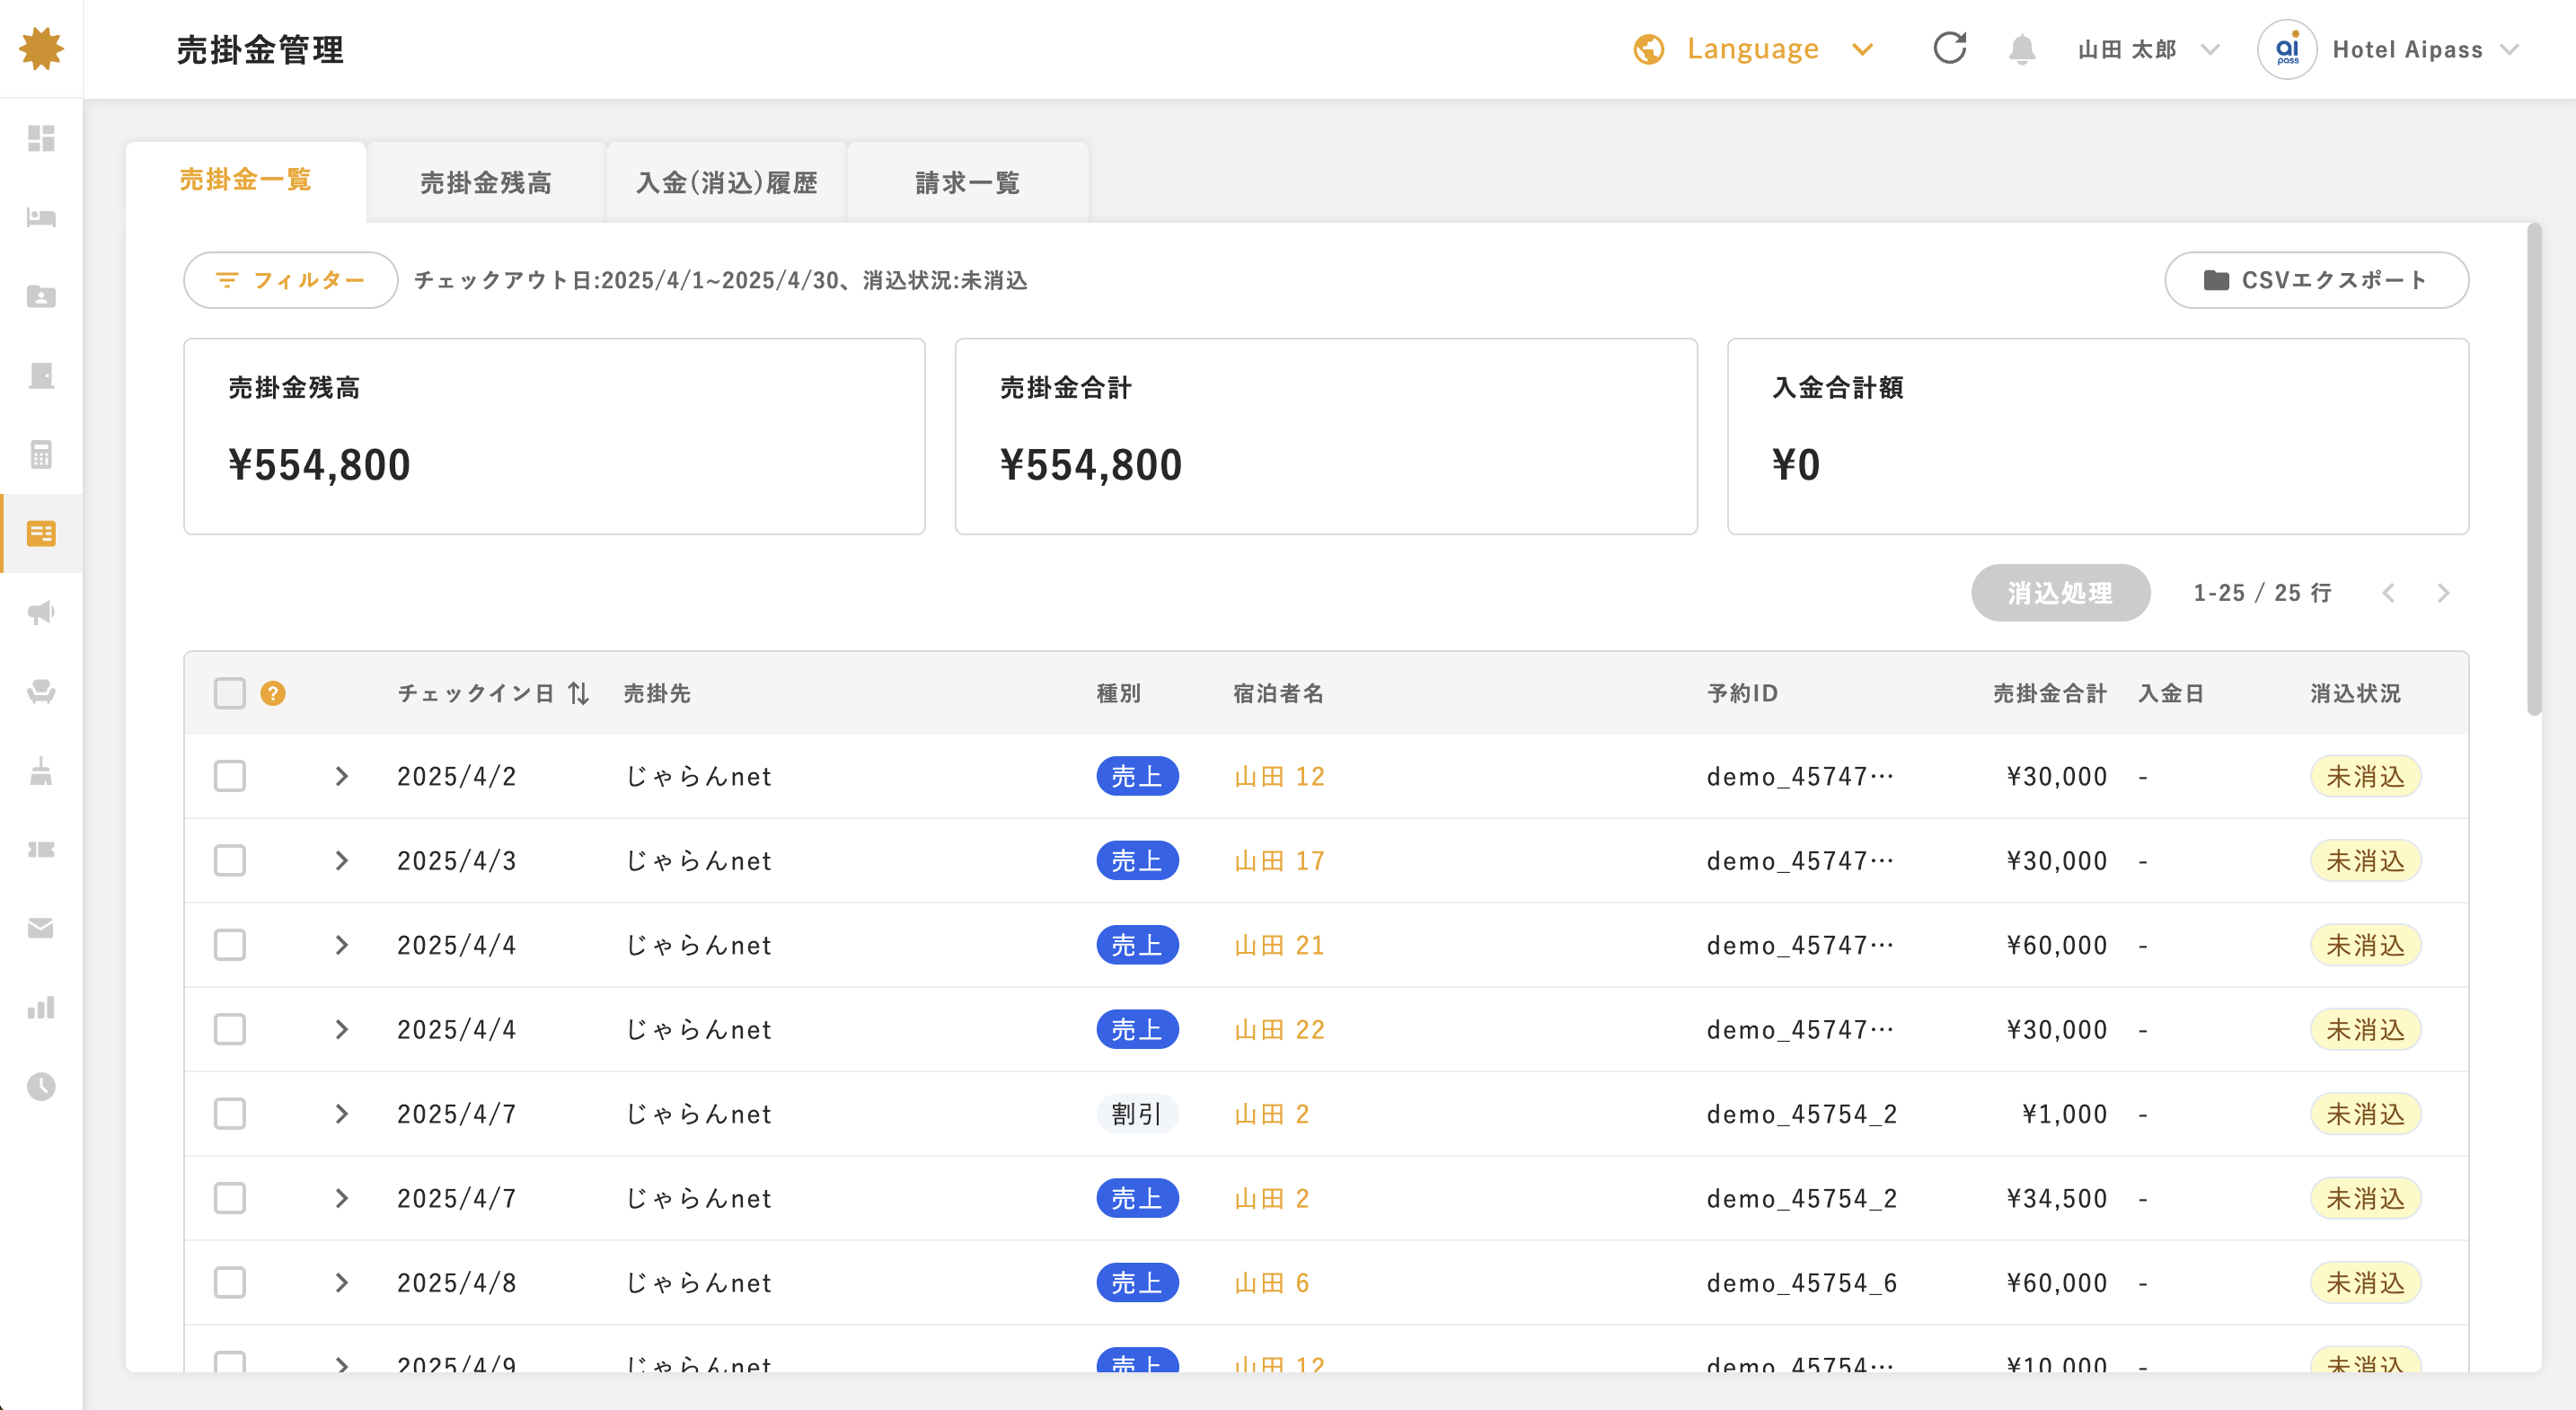Image resolution: width=2576 pixels, height=1410 pixels.
Task: Open guest link 山田 17
Action: 1279,860
